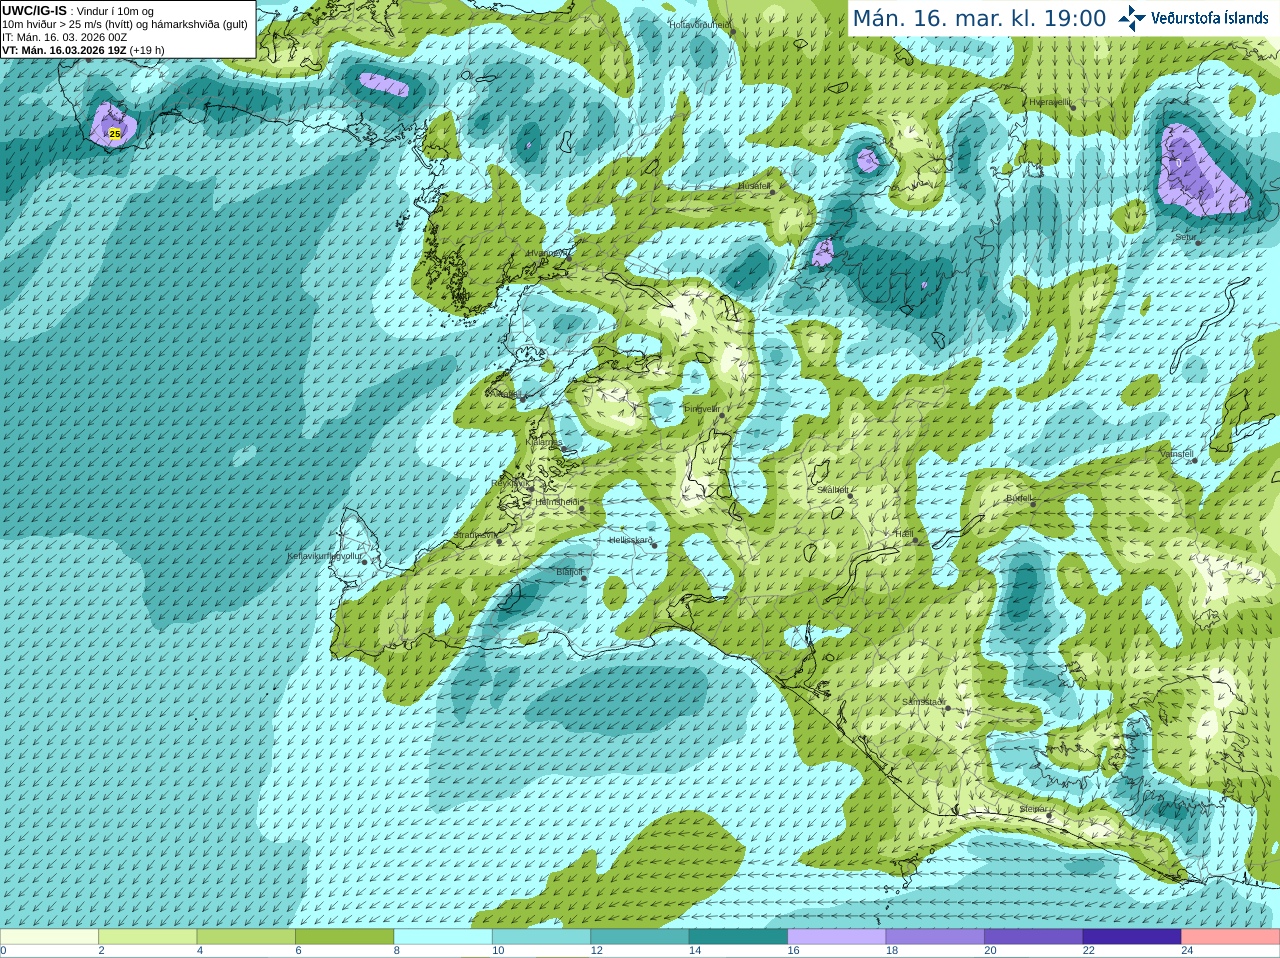Click the Hveravellir station dot
This screenshot has width=1280, height=958.
pos(1072,108)
